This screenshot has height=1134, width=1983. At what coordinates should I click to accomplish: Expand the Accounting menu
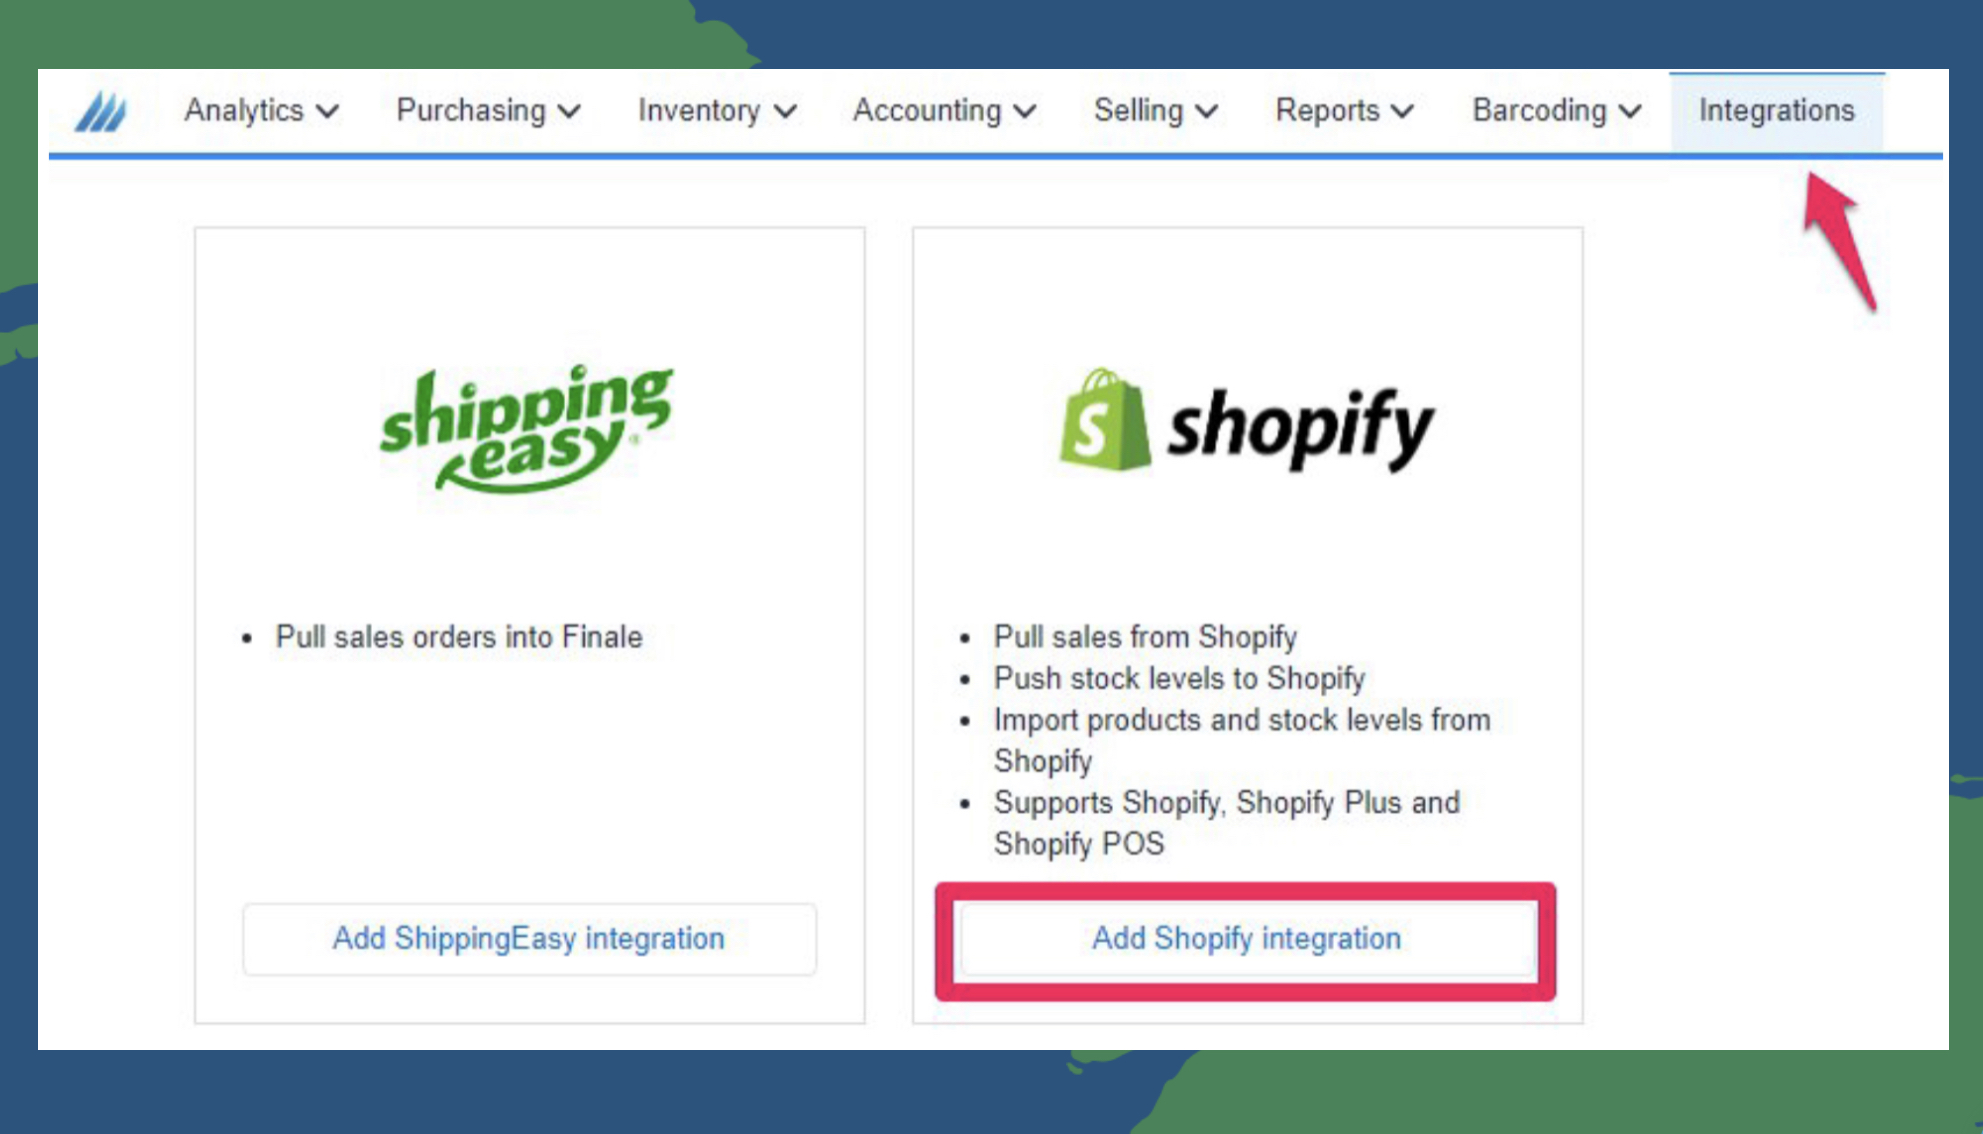(x=943, y=111)
